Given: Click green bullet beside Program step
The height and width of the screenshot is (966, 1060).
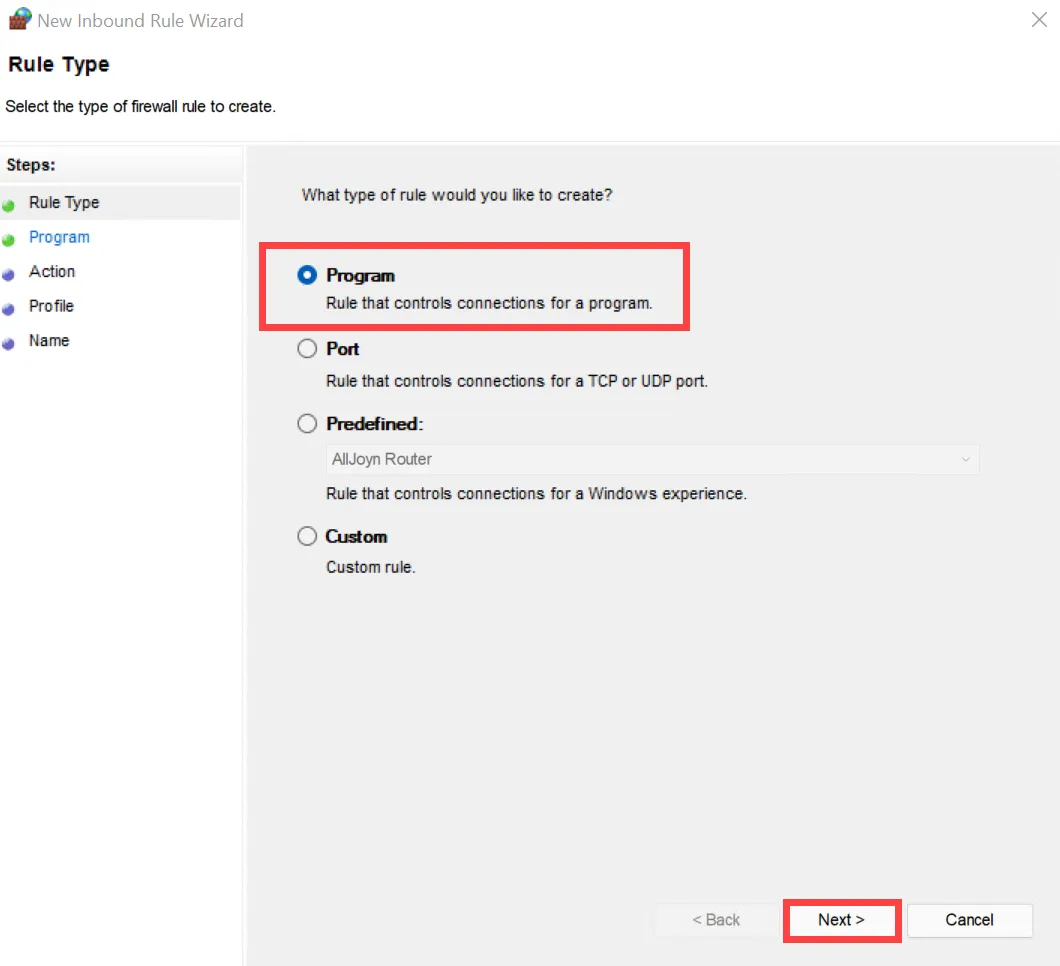Looking at the screenshot, I should click(8, 240).
